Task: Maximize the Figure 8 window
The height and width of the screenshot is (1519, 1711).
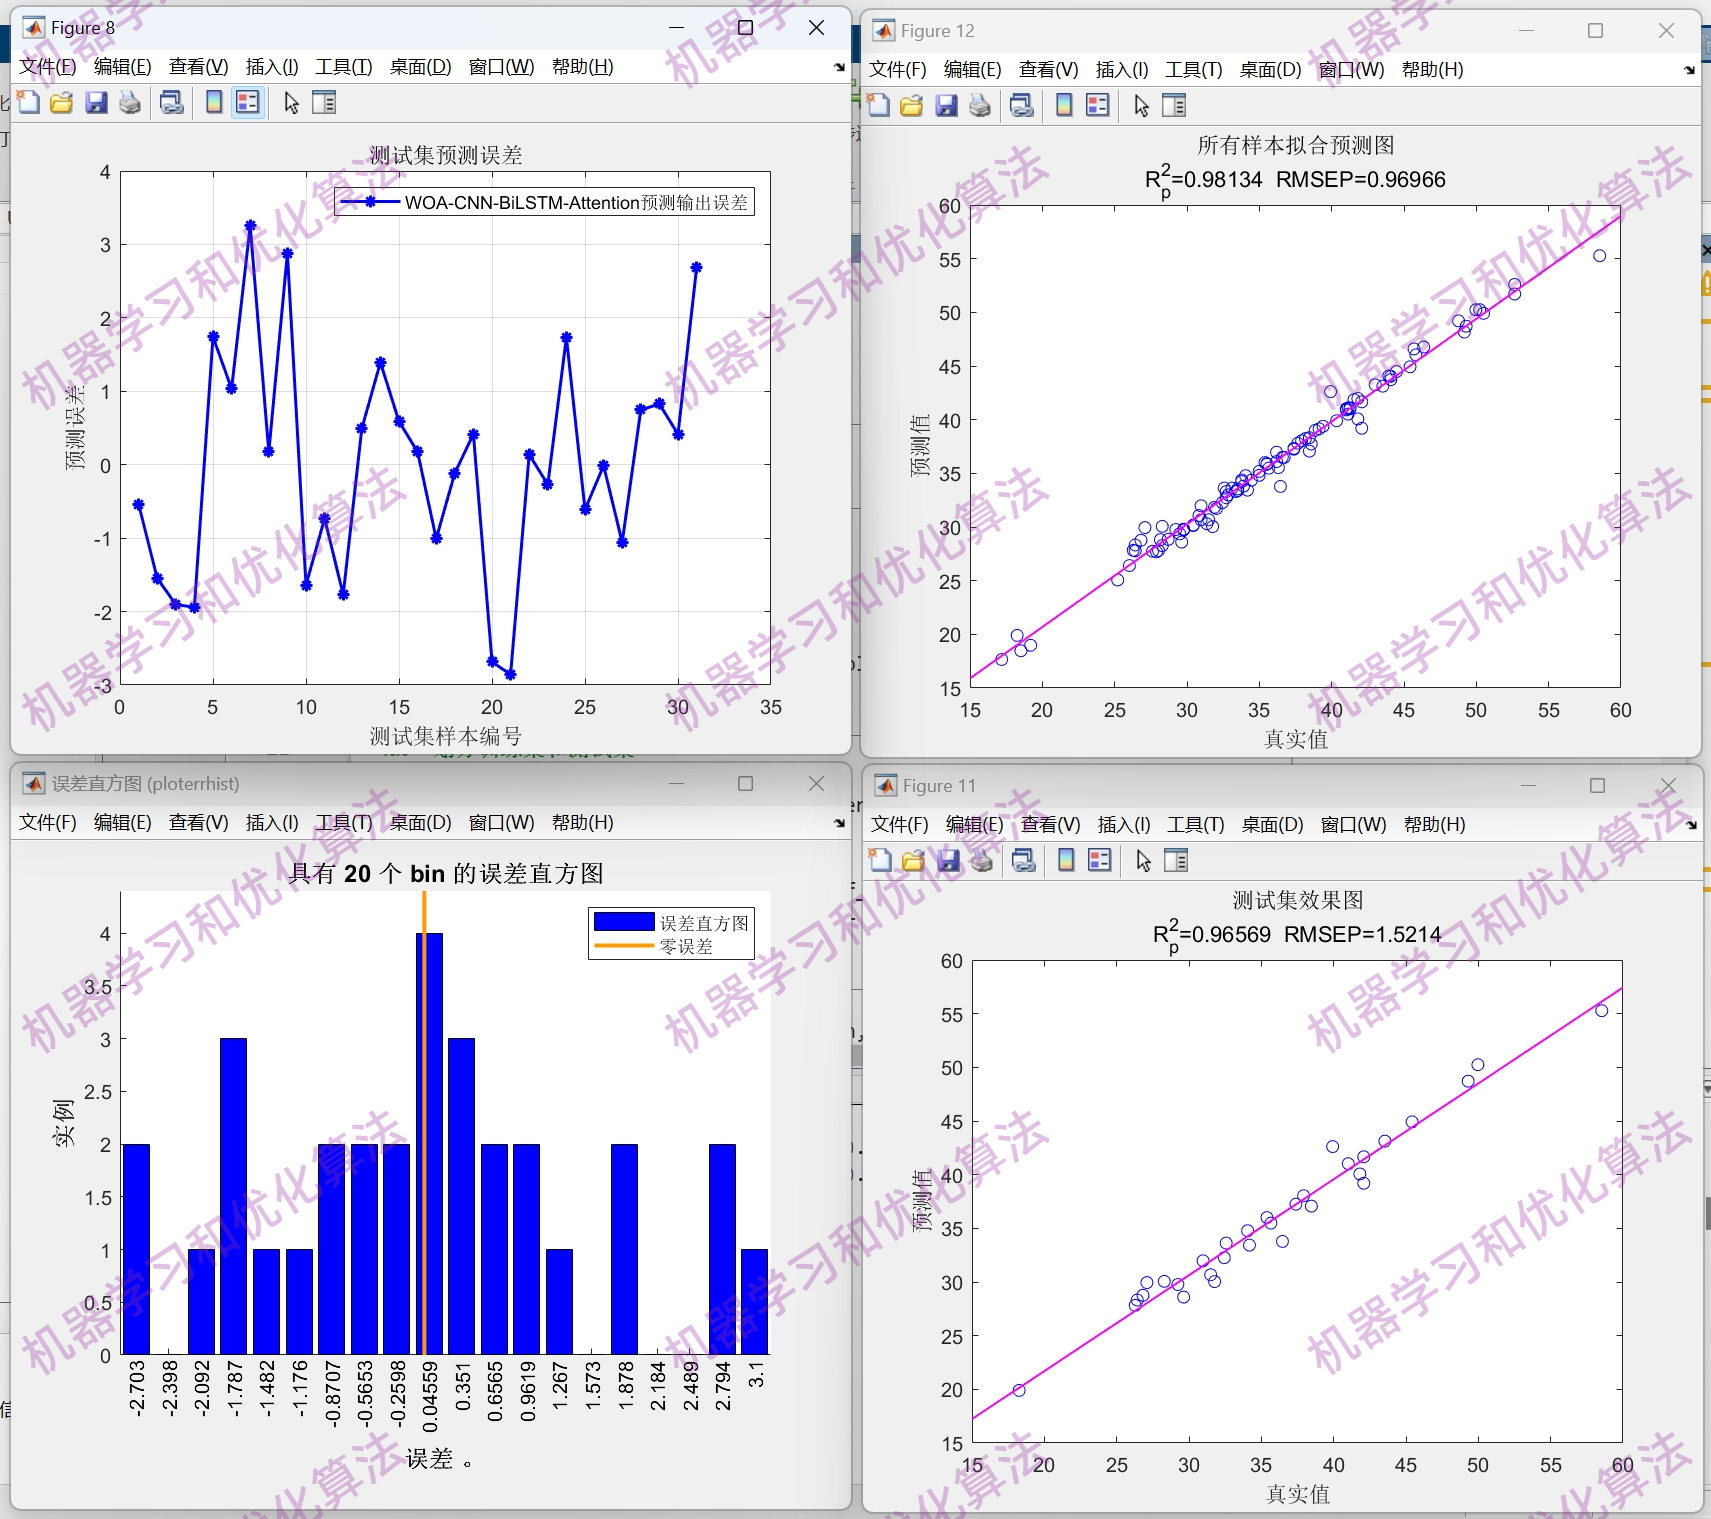Action: tap(745, 28)
